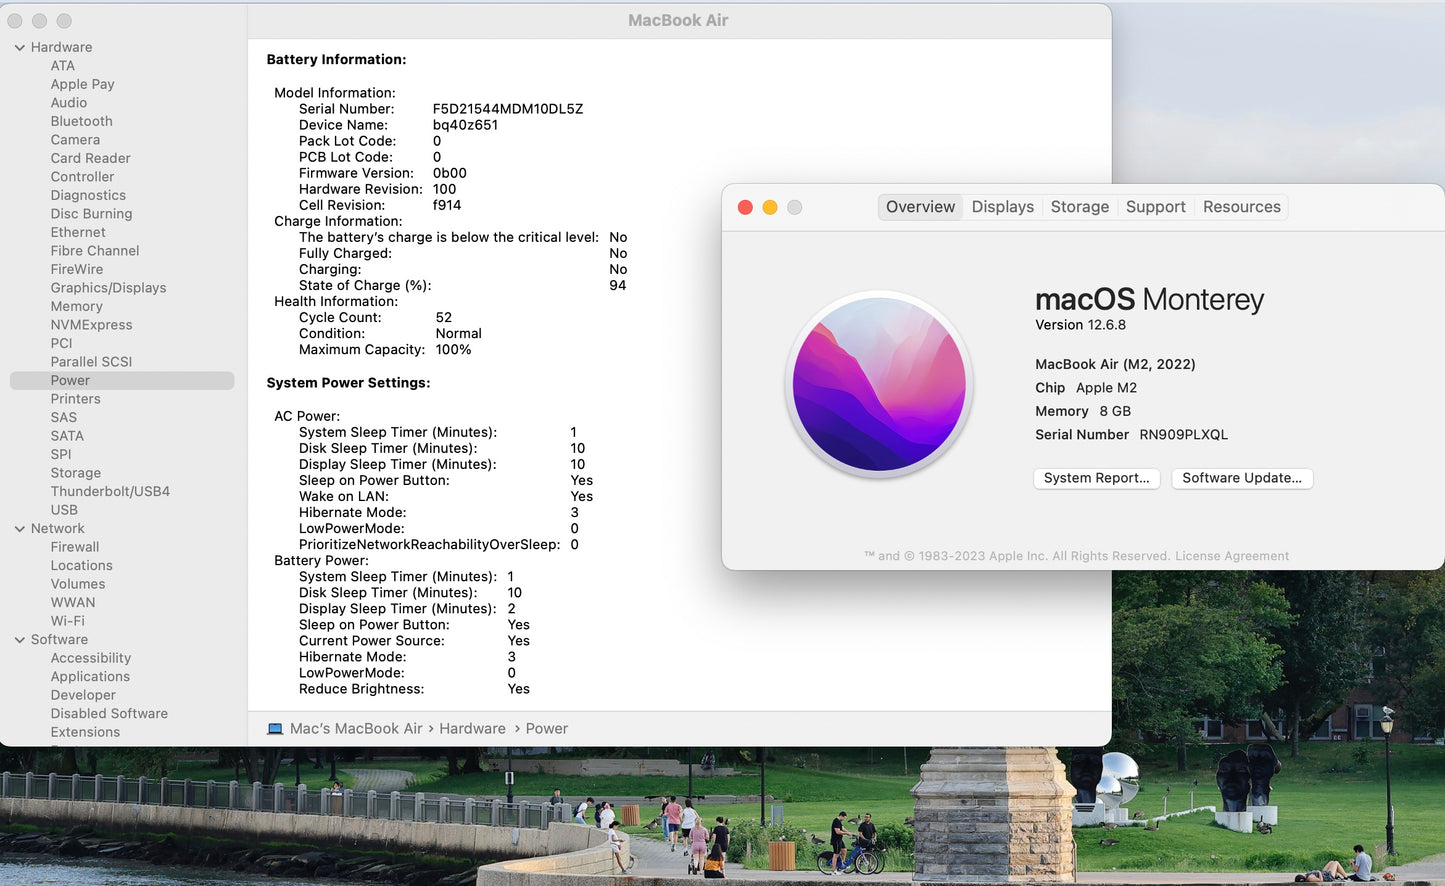1445x886 pixels.
Task: Select Disc Burning in the sidebar
Action: (x=92, y=214)
